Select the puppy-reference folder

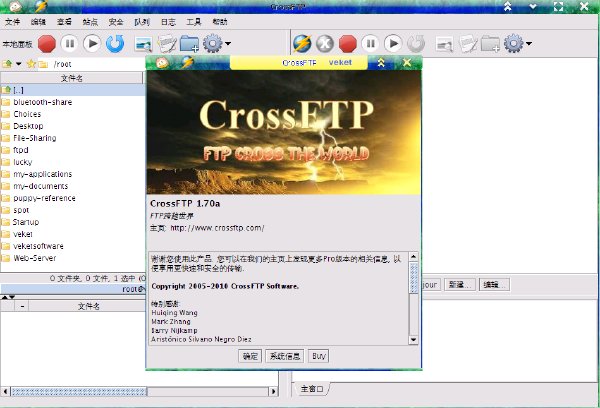(73, 198)
